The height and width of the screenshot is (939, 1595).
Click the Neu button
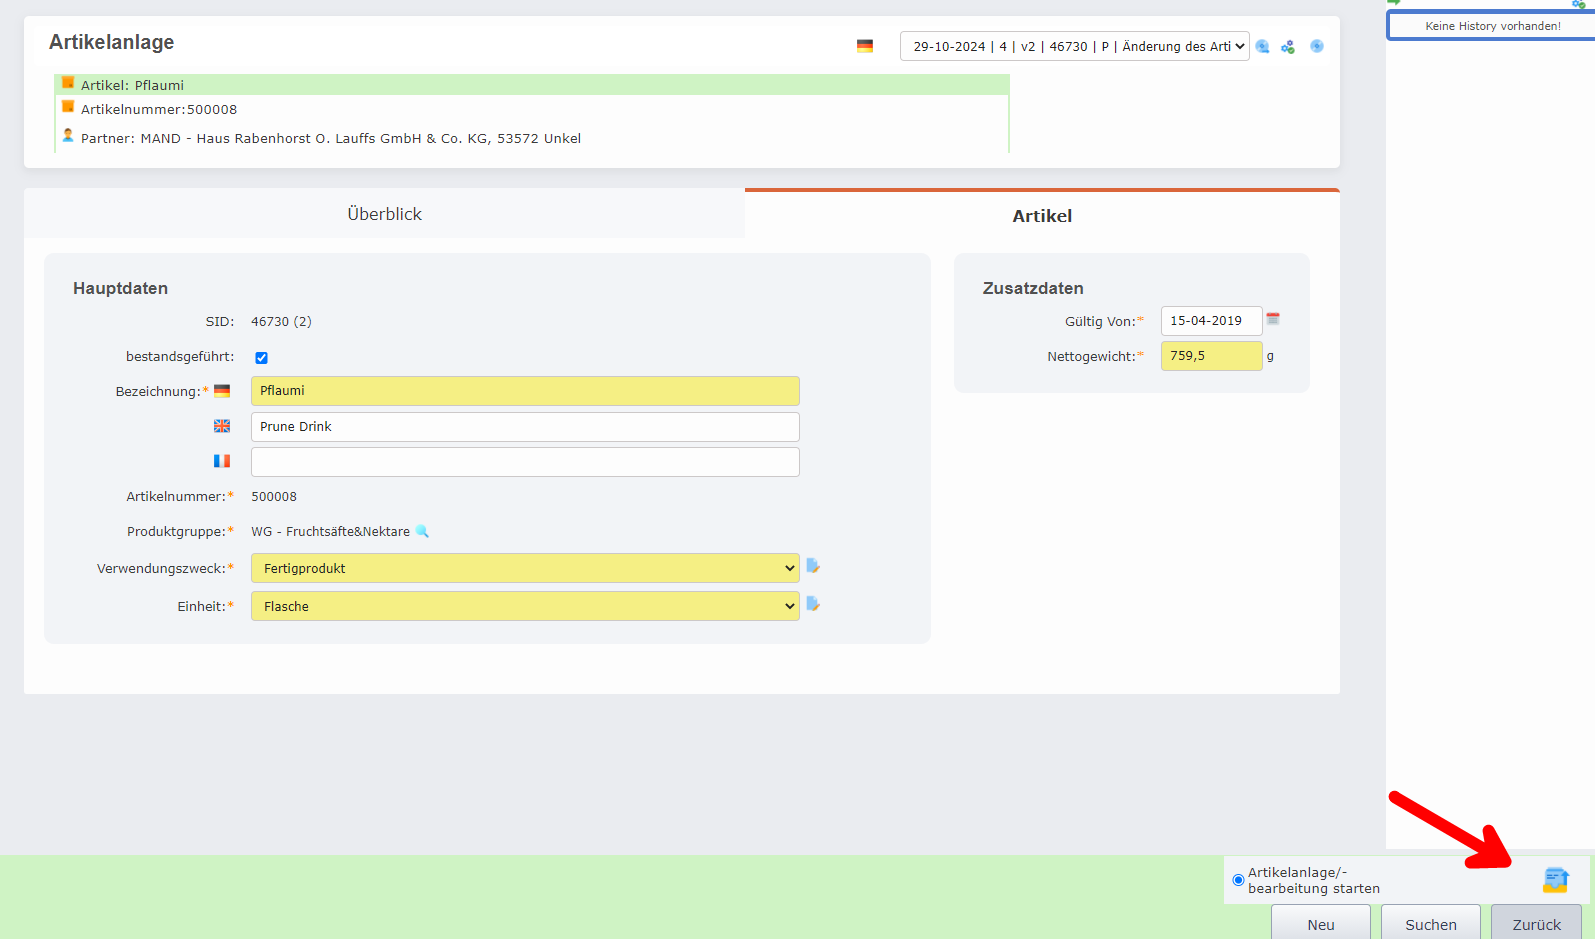(x=1320, y=924)
